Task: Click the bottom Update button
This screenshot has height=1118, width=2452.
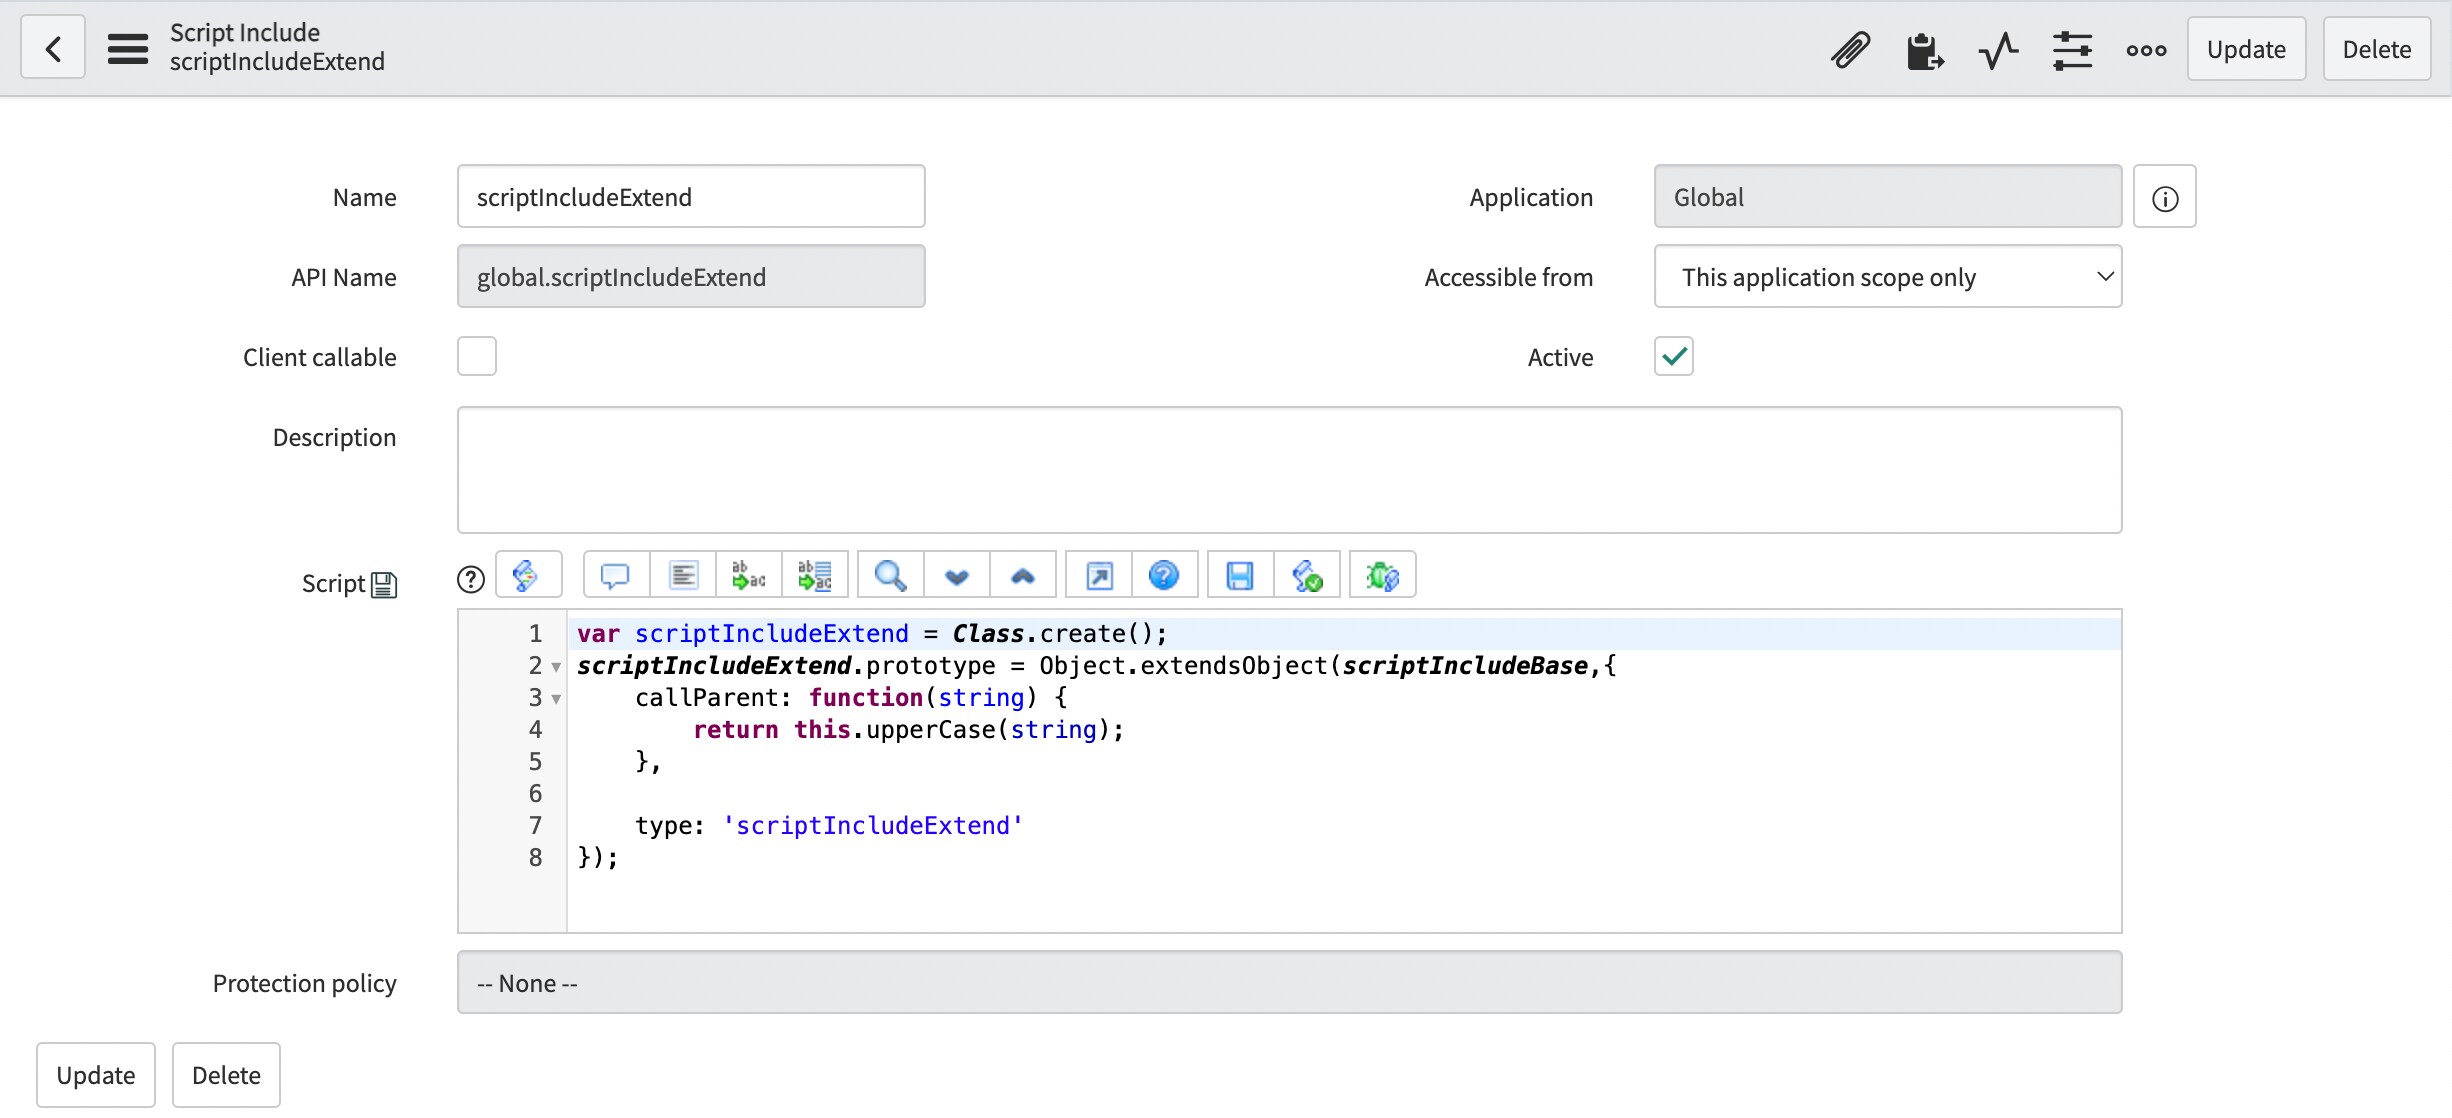Action: 96,1075
